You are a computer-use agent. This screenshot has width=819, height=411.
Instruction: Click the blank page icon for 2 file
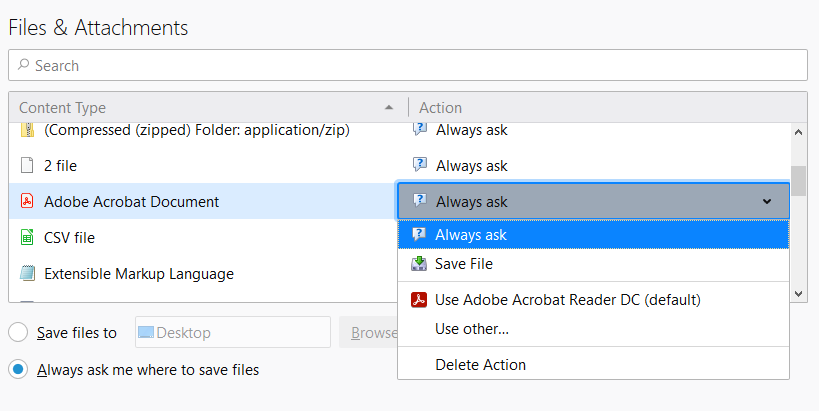point(27,166)
